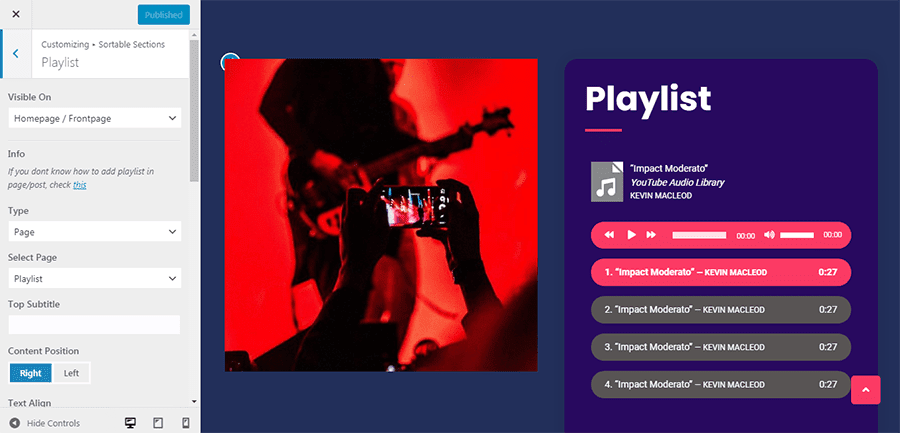Viewport: 900px width, 433px height.
Task: Switch to tablet preview mode
Action: click(x=158, y=423)
